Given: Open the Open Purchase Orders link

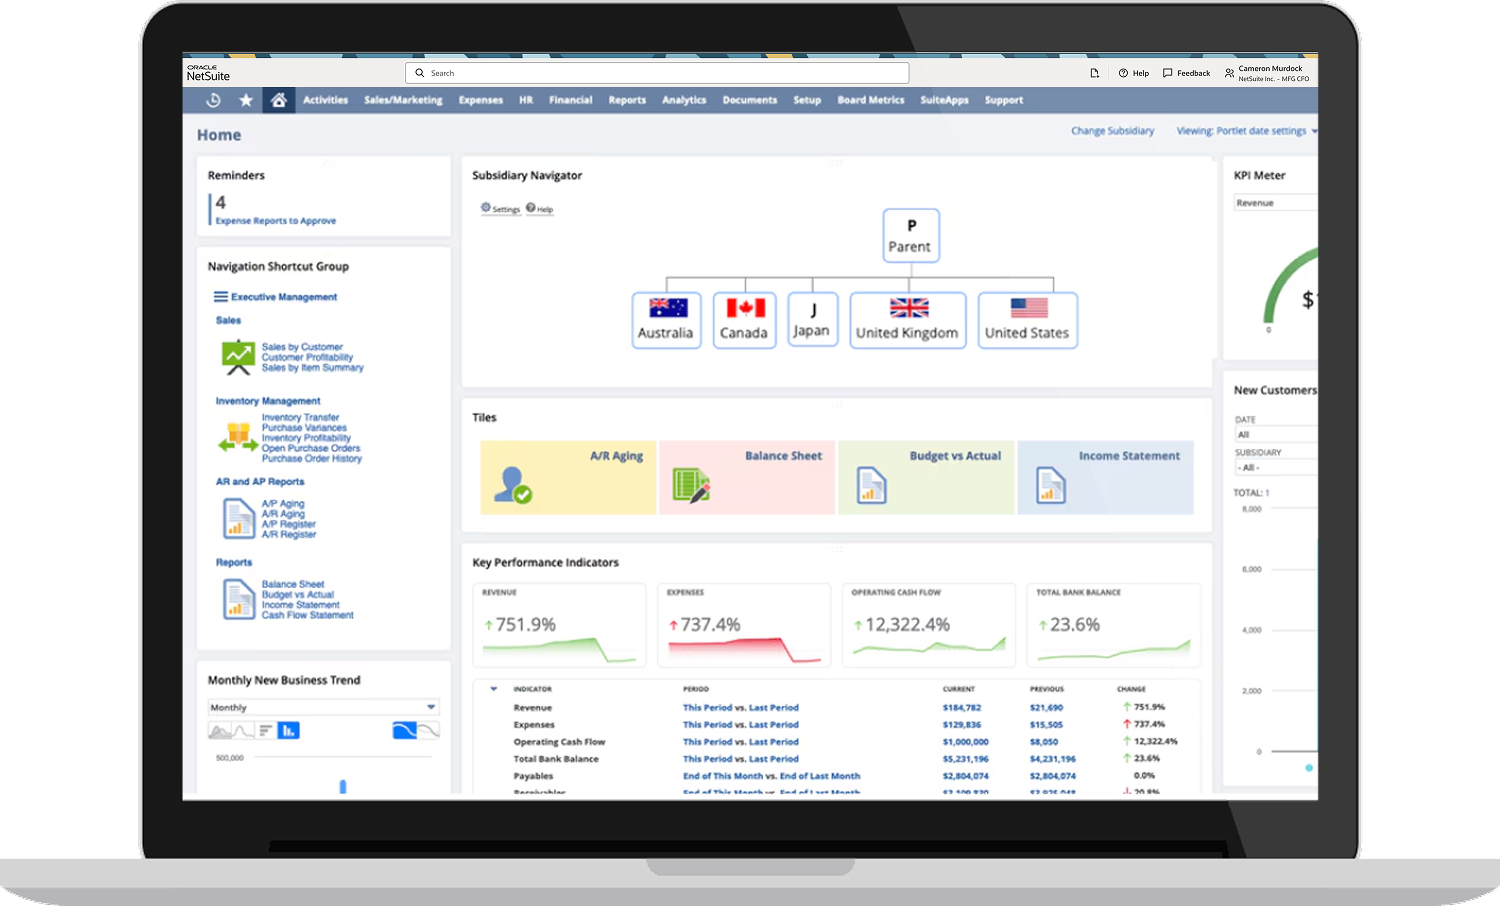Looking at the screenshot, I should [311, 448].
